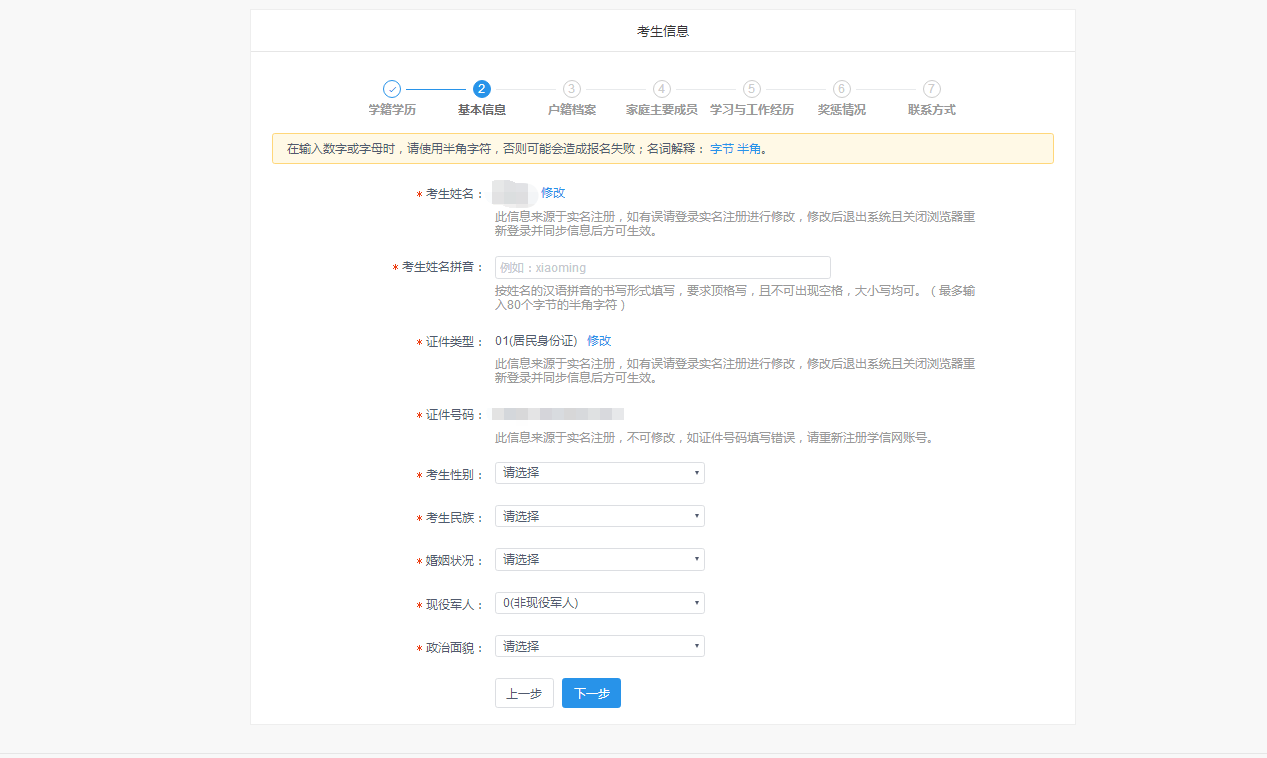Image resolution: width=1267 pixels, height=758 pixels.
Task: Click 修改 link next to 证件类型
Action: click(599, 341)
